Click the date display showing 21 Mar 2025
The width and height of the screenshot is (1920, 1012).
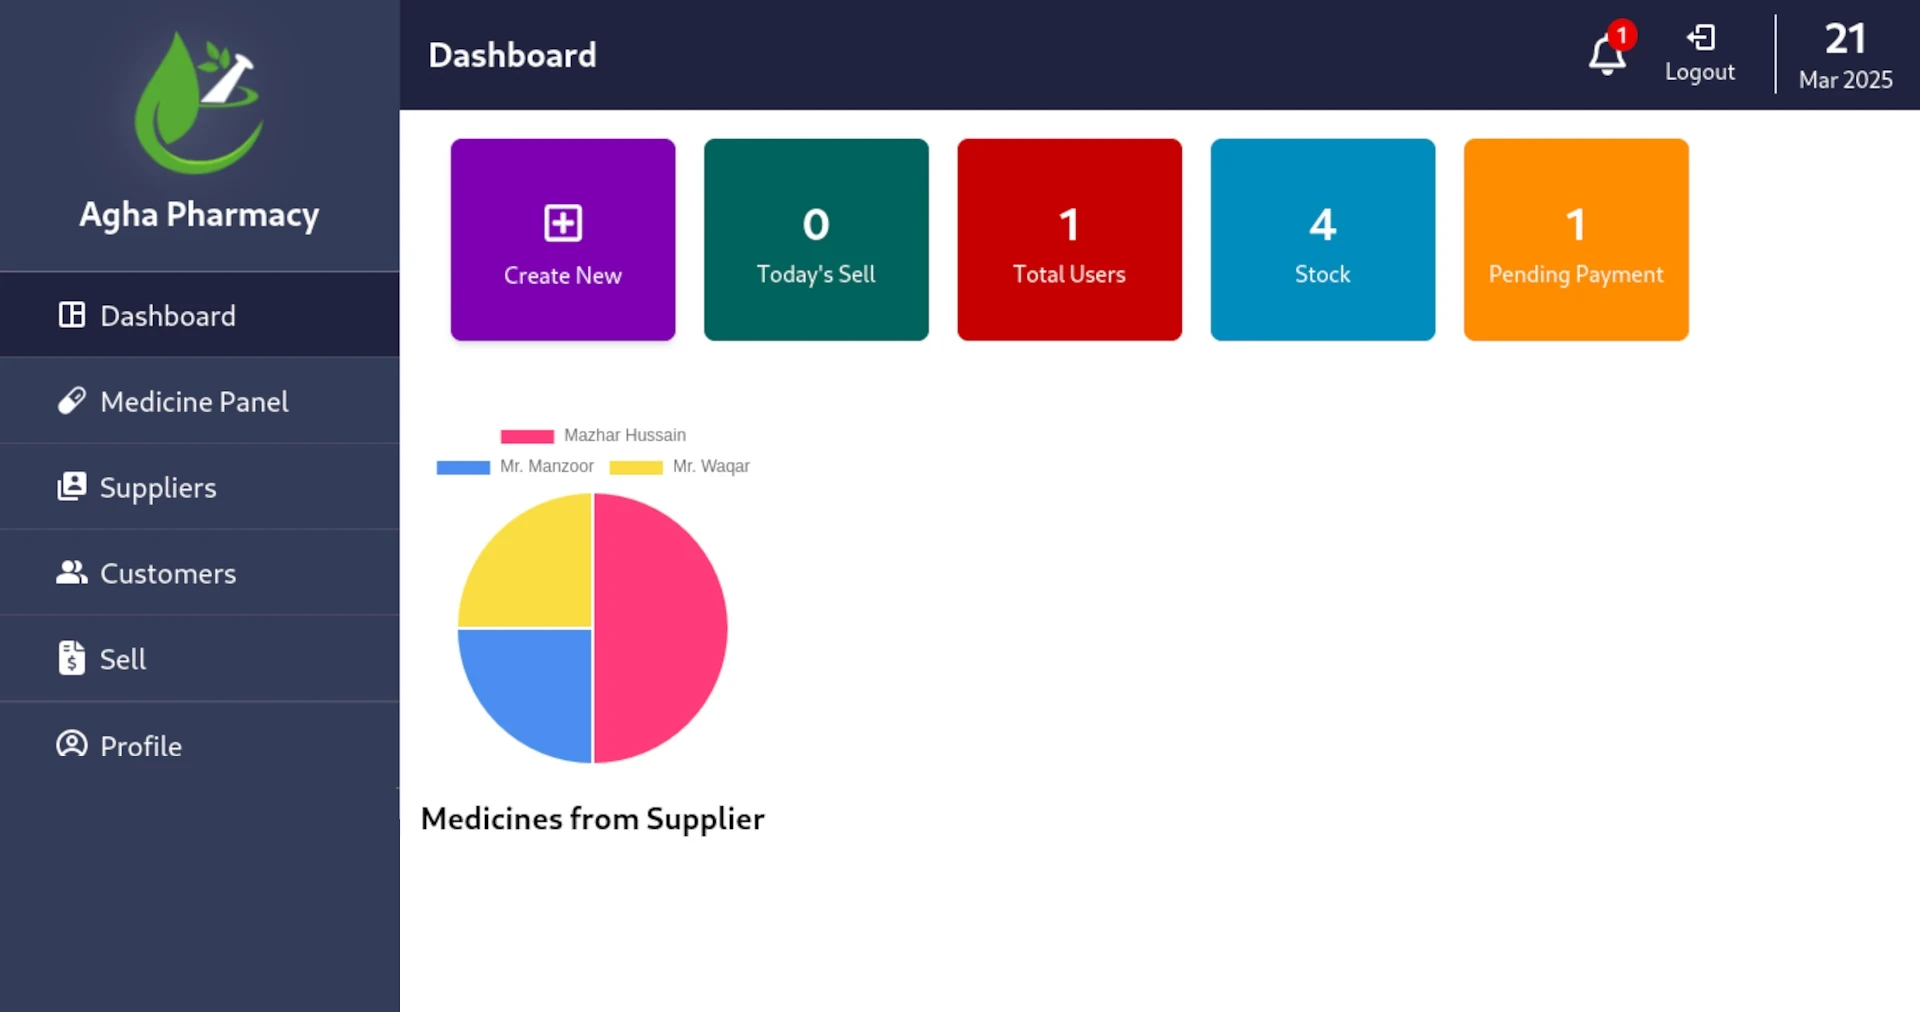(1845, 55)
